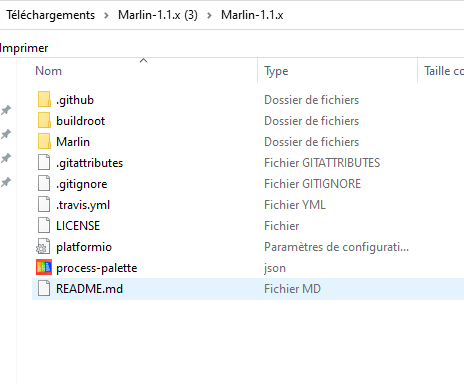464x384 pixels.
Task: Select the buildroot folder icon
Action: (44, 120)
